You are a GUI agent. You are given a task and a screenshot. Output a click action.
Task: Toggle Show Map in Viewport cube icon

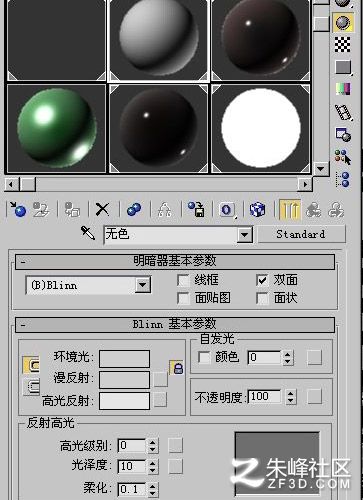pyautogui.click(x=257, y=209)
